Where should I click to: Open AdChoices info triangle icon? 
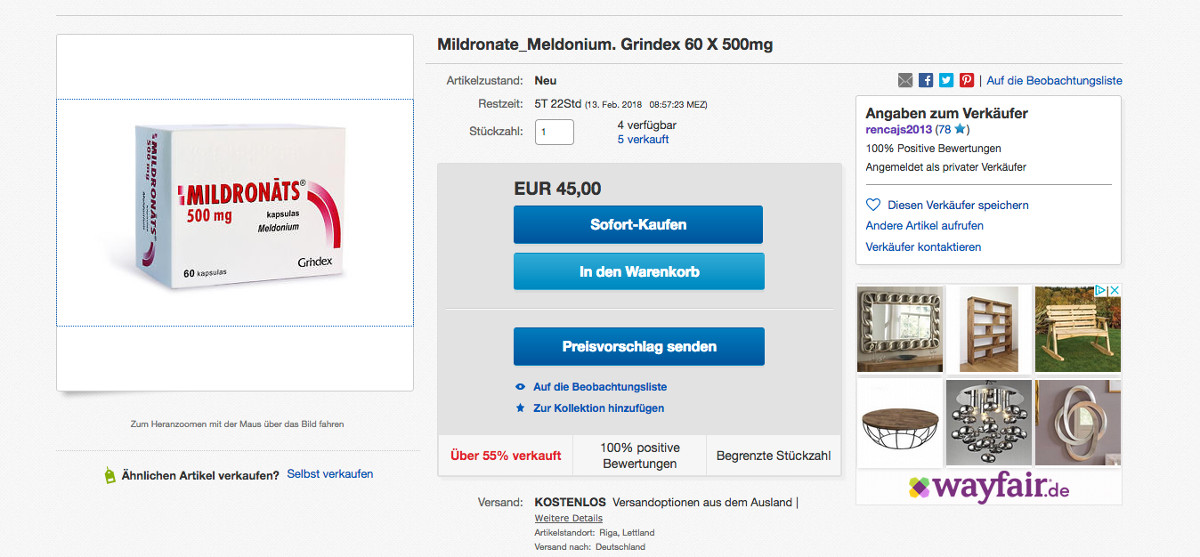[1101, 291]
